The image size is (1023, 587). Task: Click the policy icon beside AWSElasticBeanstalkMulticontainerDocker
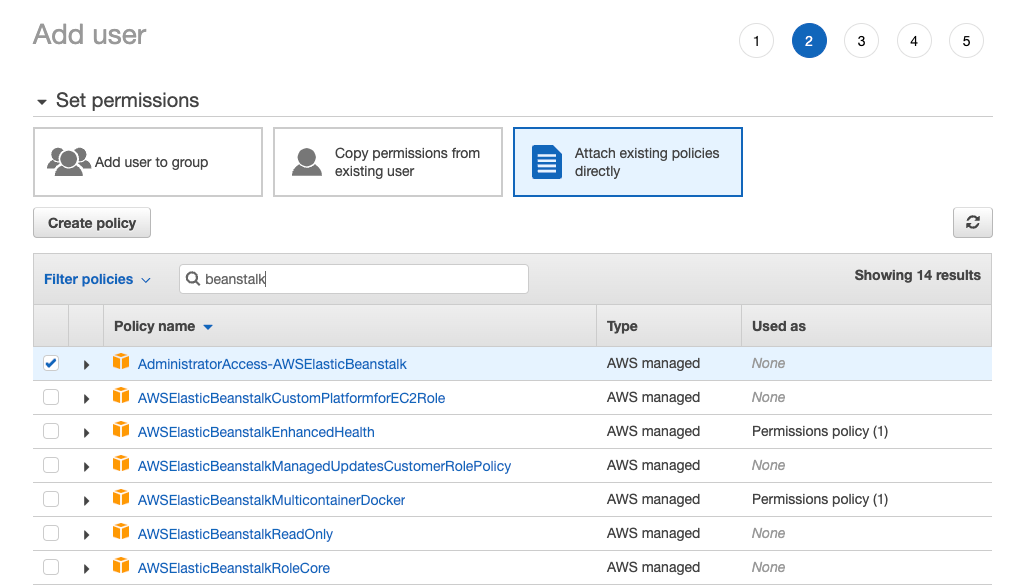point(121,497)
